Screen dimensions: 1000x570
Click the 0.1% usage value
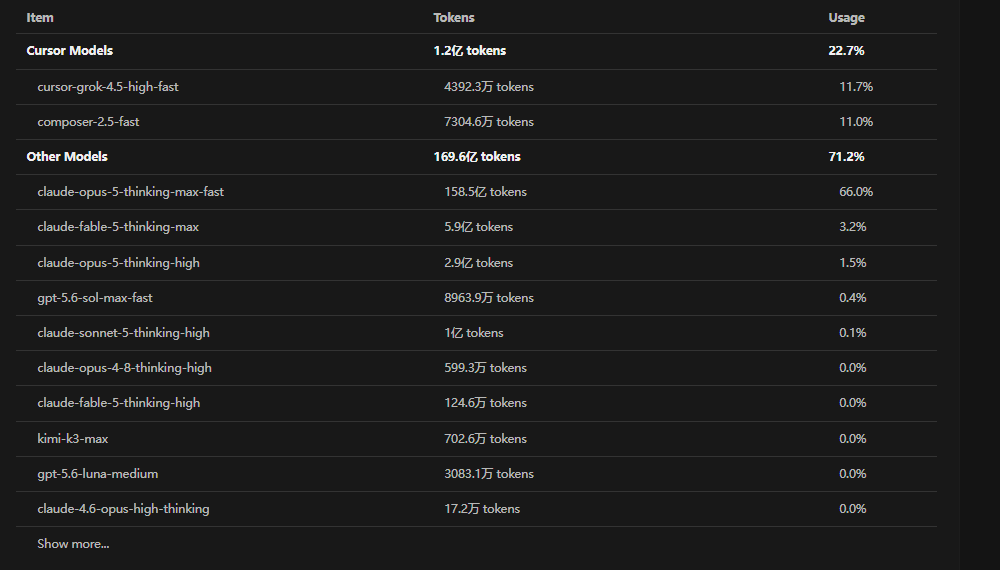(853, 333)
